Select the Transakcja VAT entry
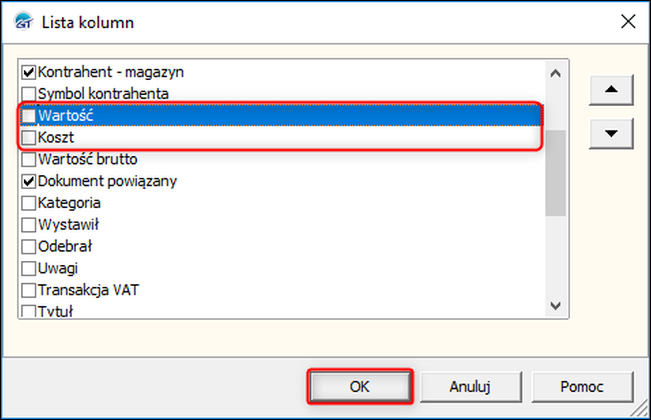 [x=88, y=290]
